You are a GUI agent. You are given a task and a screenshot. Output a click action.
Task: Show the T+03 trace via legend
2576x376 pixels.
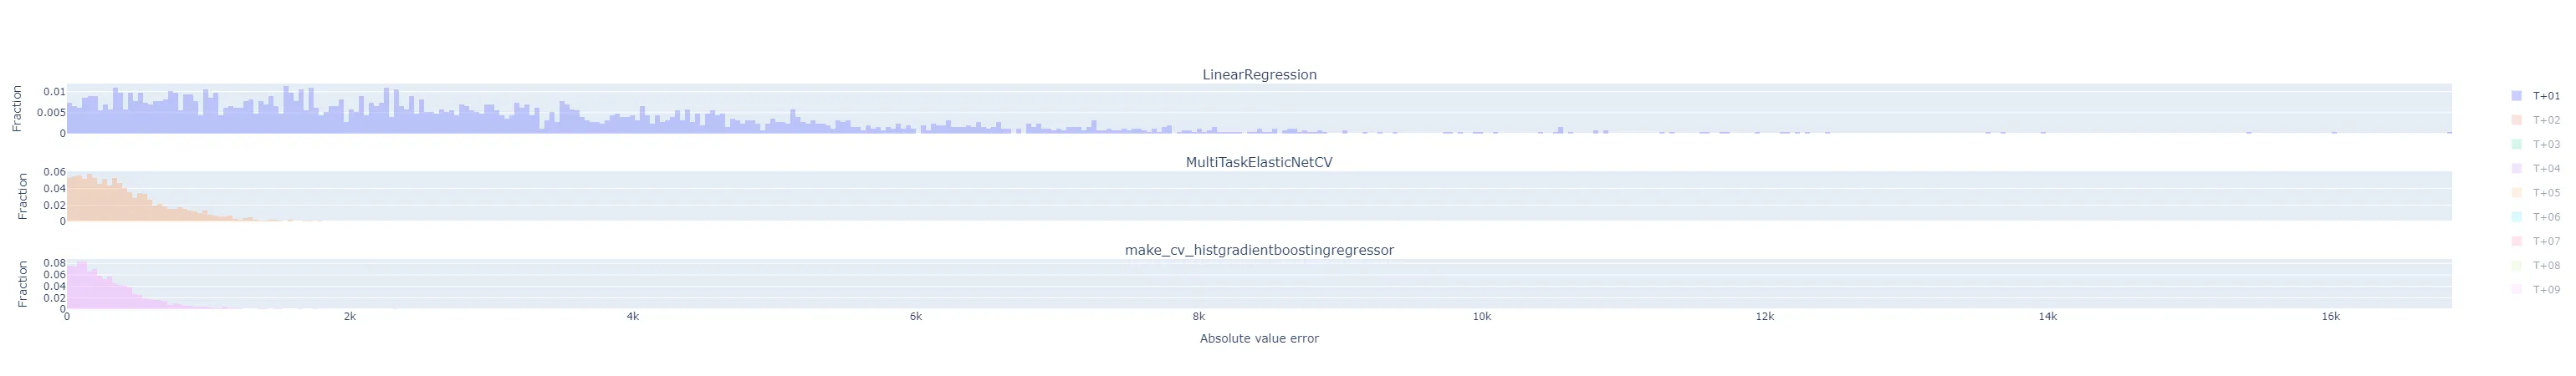(x=2546, y=145)
